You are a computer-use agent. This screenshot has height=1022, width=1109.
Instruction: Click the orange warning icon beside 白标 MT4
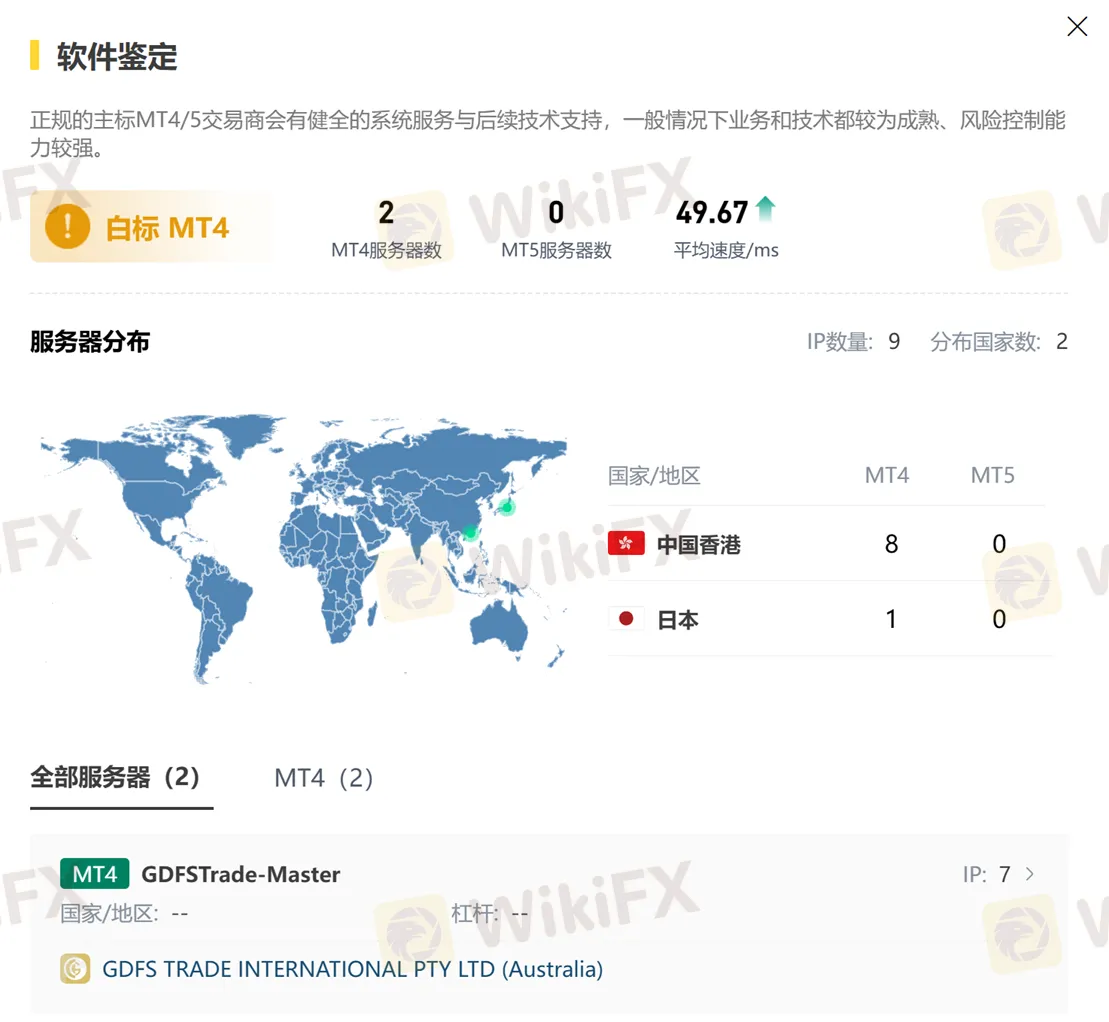[x=67, y=226]
